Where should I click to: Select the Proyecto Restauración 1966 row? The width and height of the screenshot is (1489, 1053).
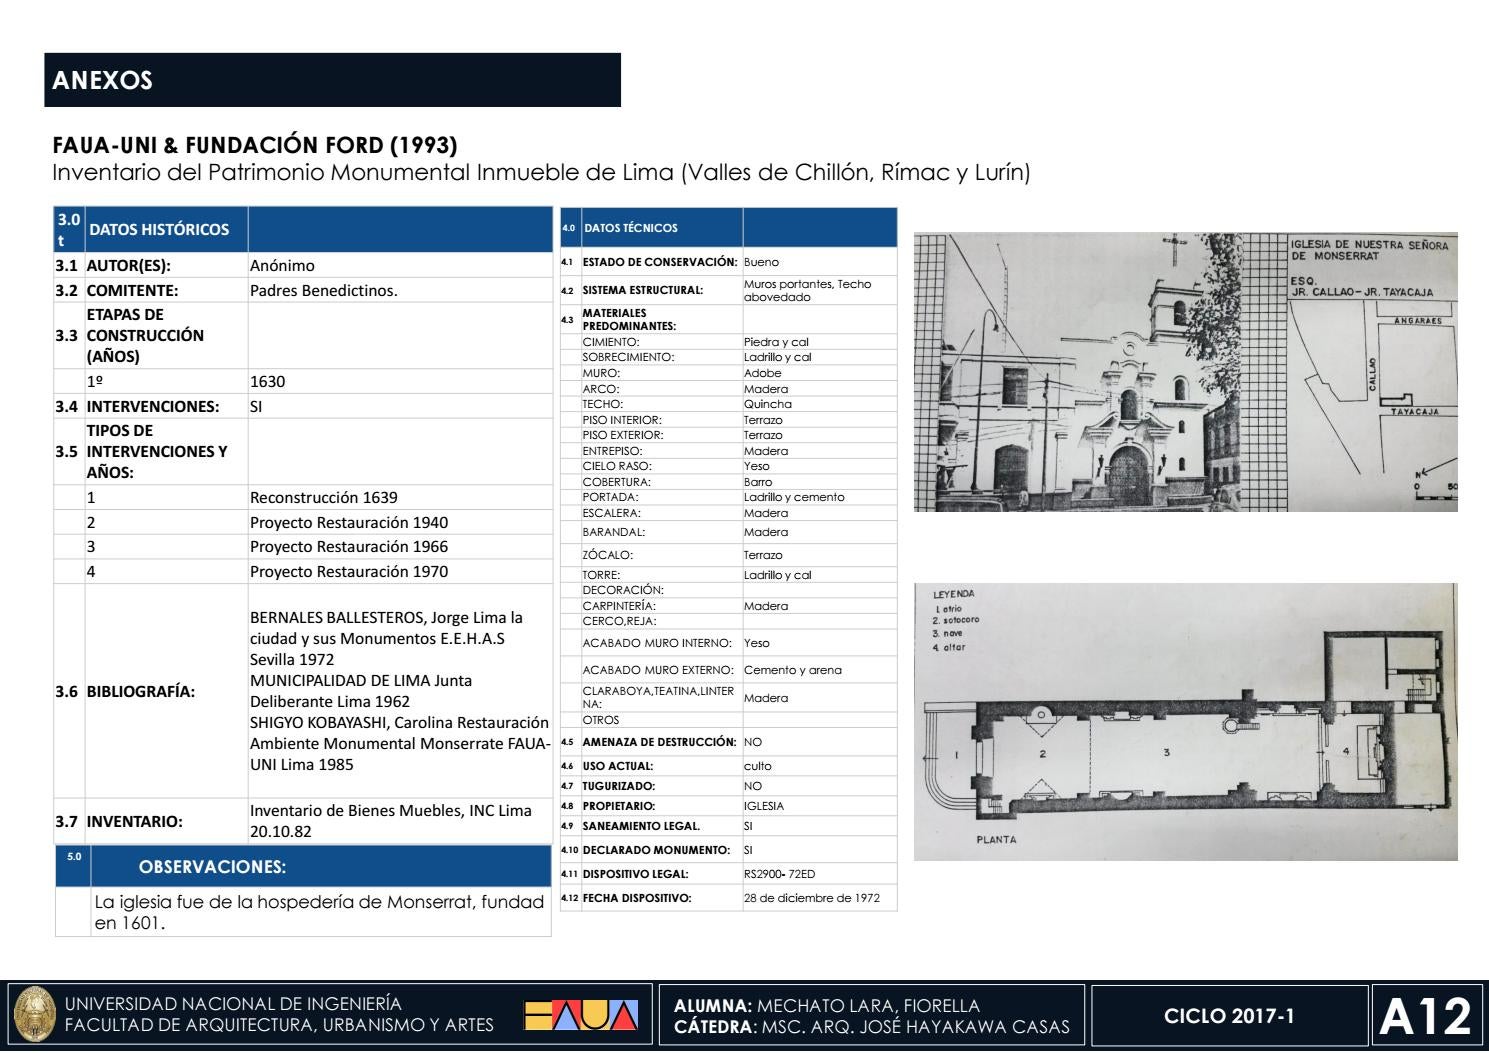pos(303,547)
